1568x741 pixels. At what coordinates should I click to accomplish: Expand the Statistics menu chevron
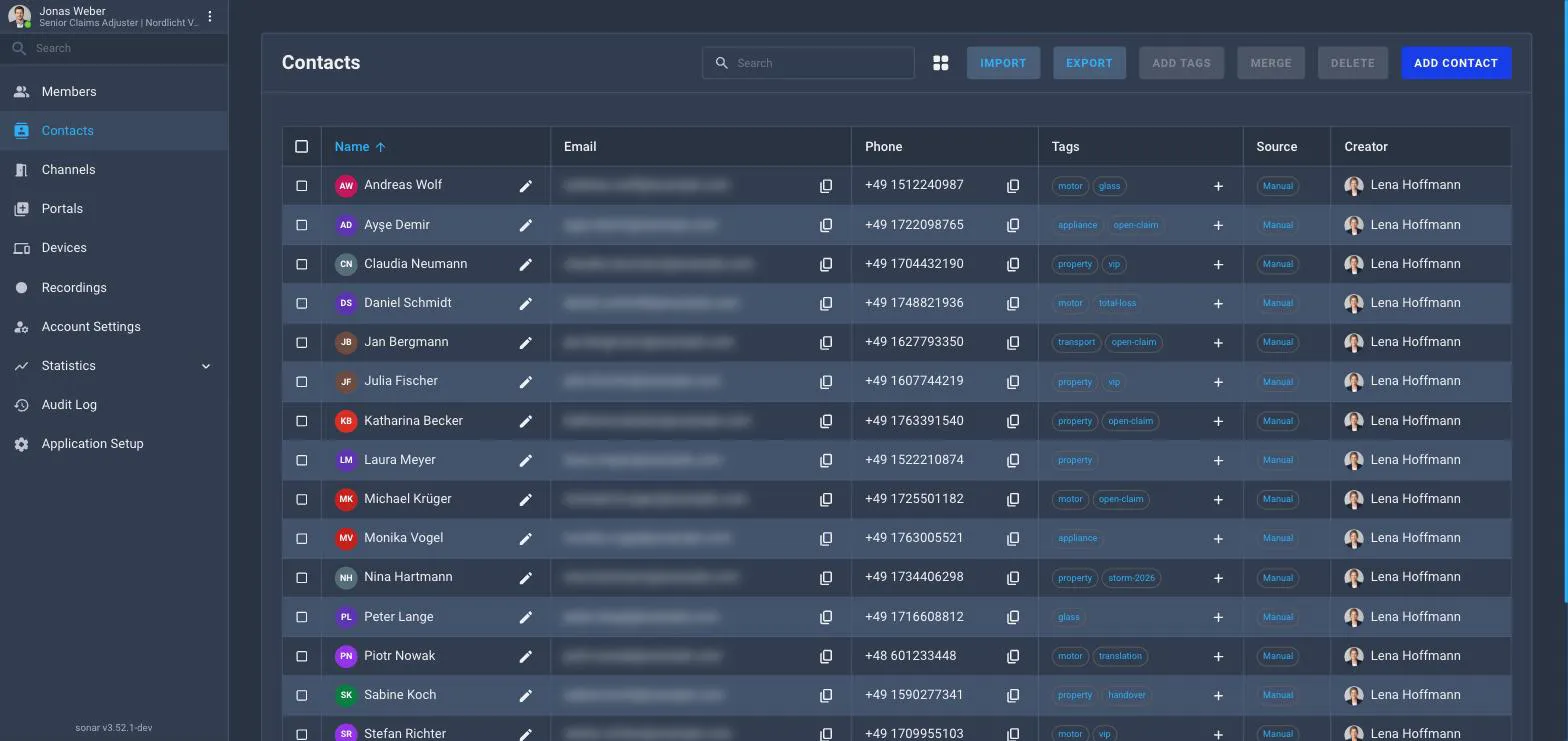(206, 366)
